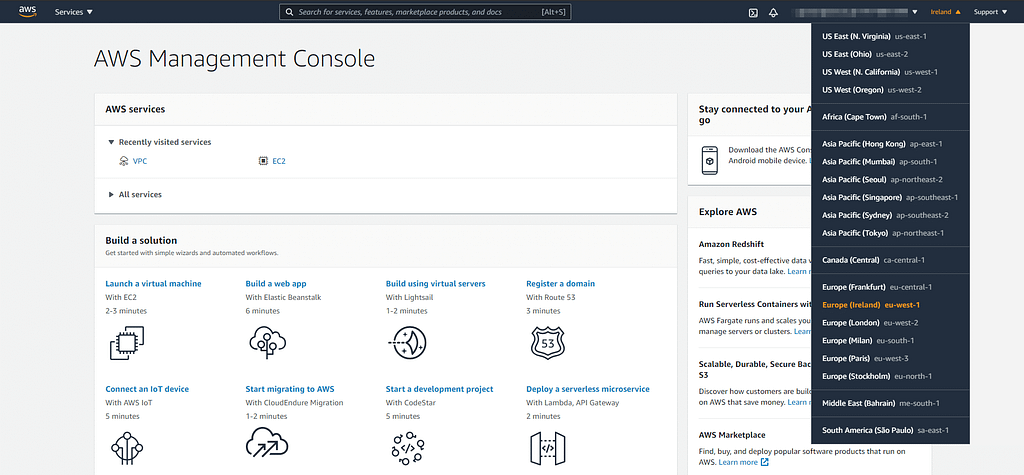
Task: Click Start migrating to AWS link
Action: 290,389
